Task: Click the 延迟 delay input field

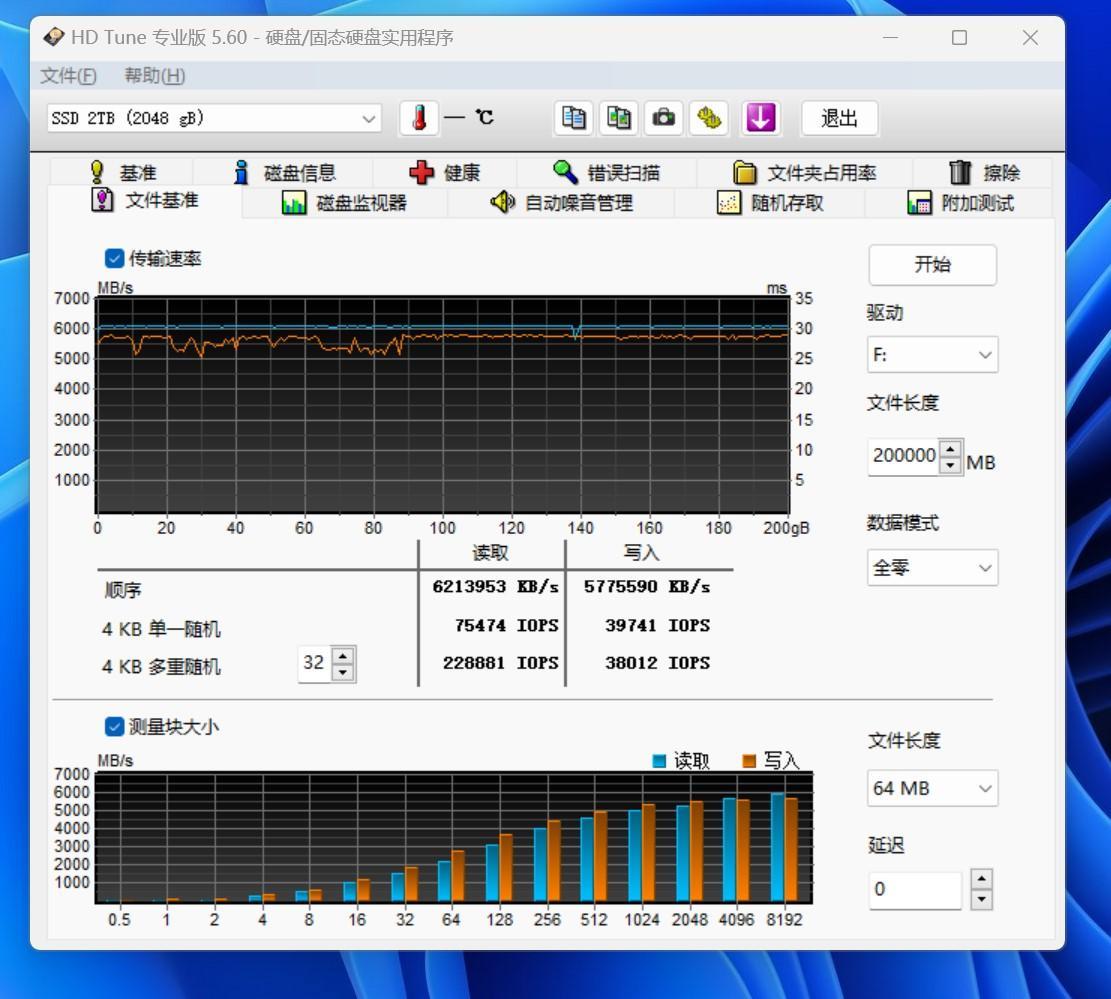Action: [x=915, y=890]
